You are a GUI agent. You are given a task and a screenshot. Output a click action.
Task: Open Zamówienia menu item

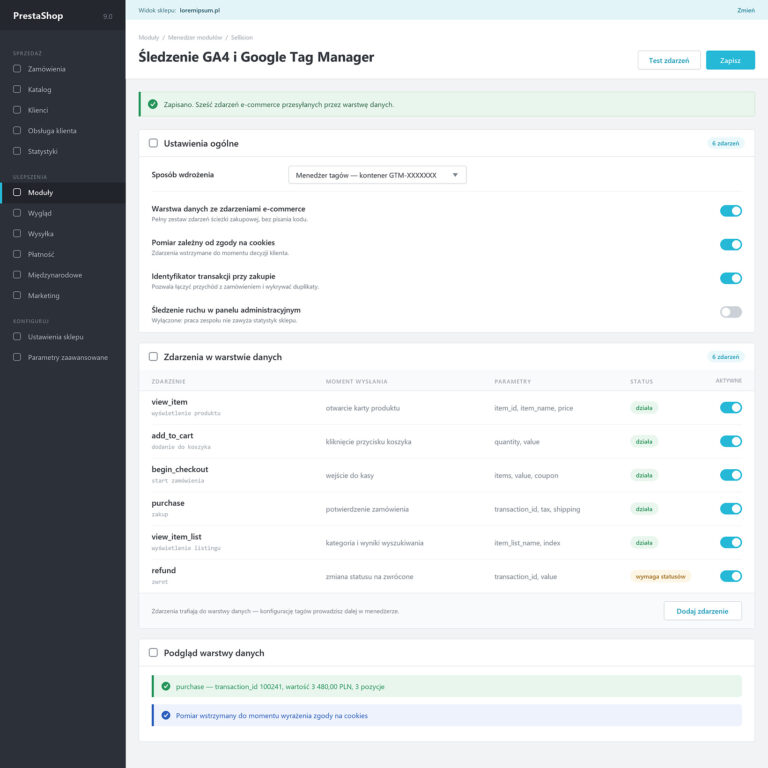click(63, 69)
